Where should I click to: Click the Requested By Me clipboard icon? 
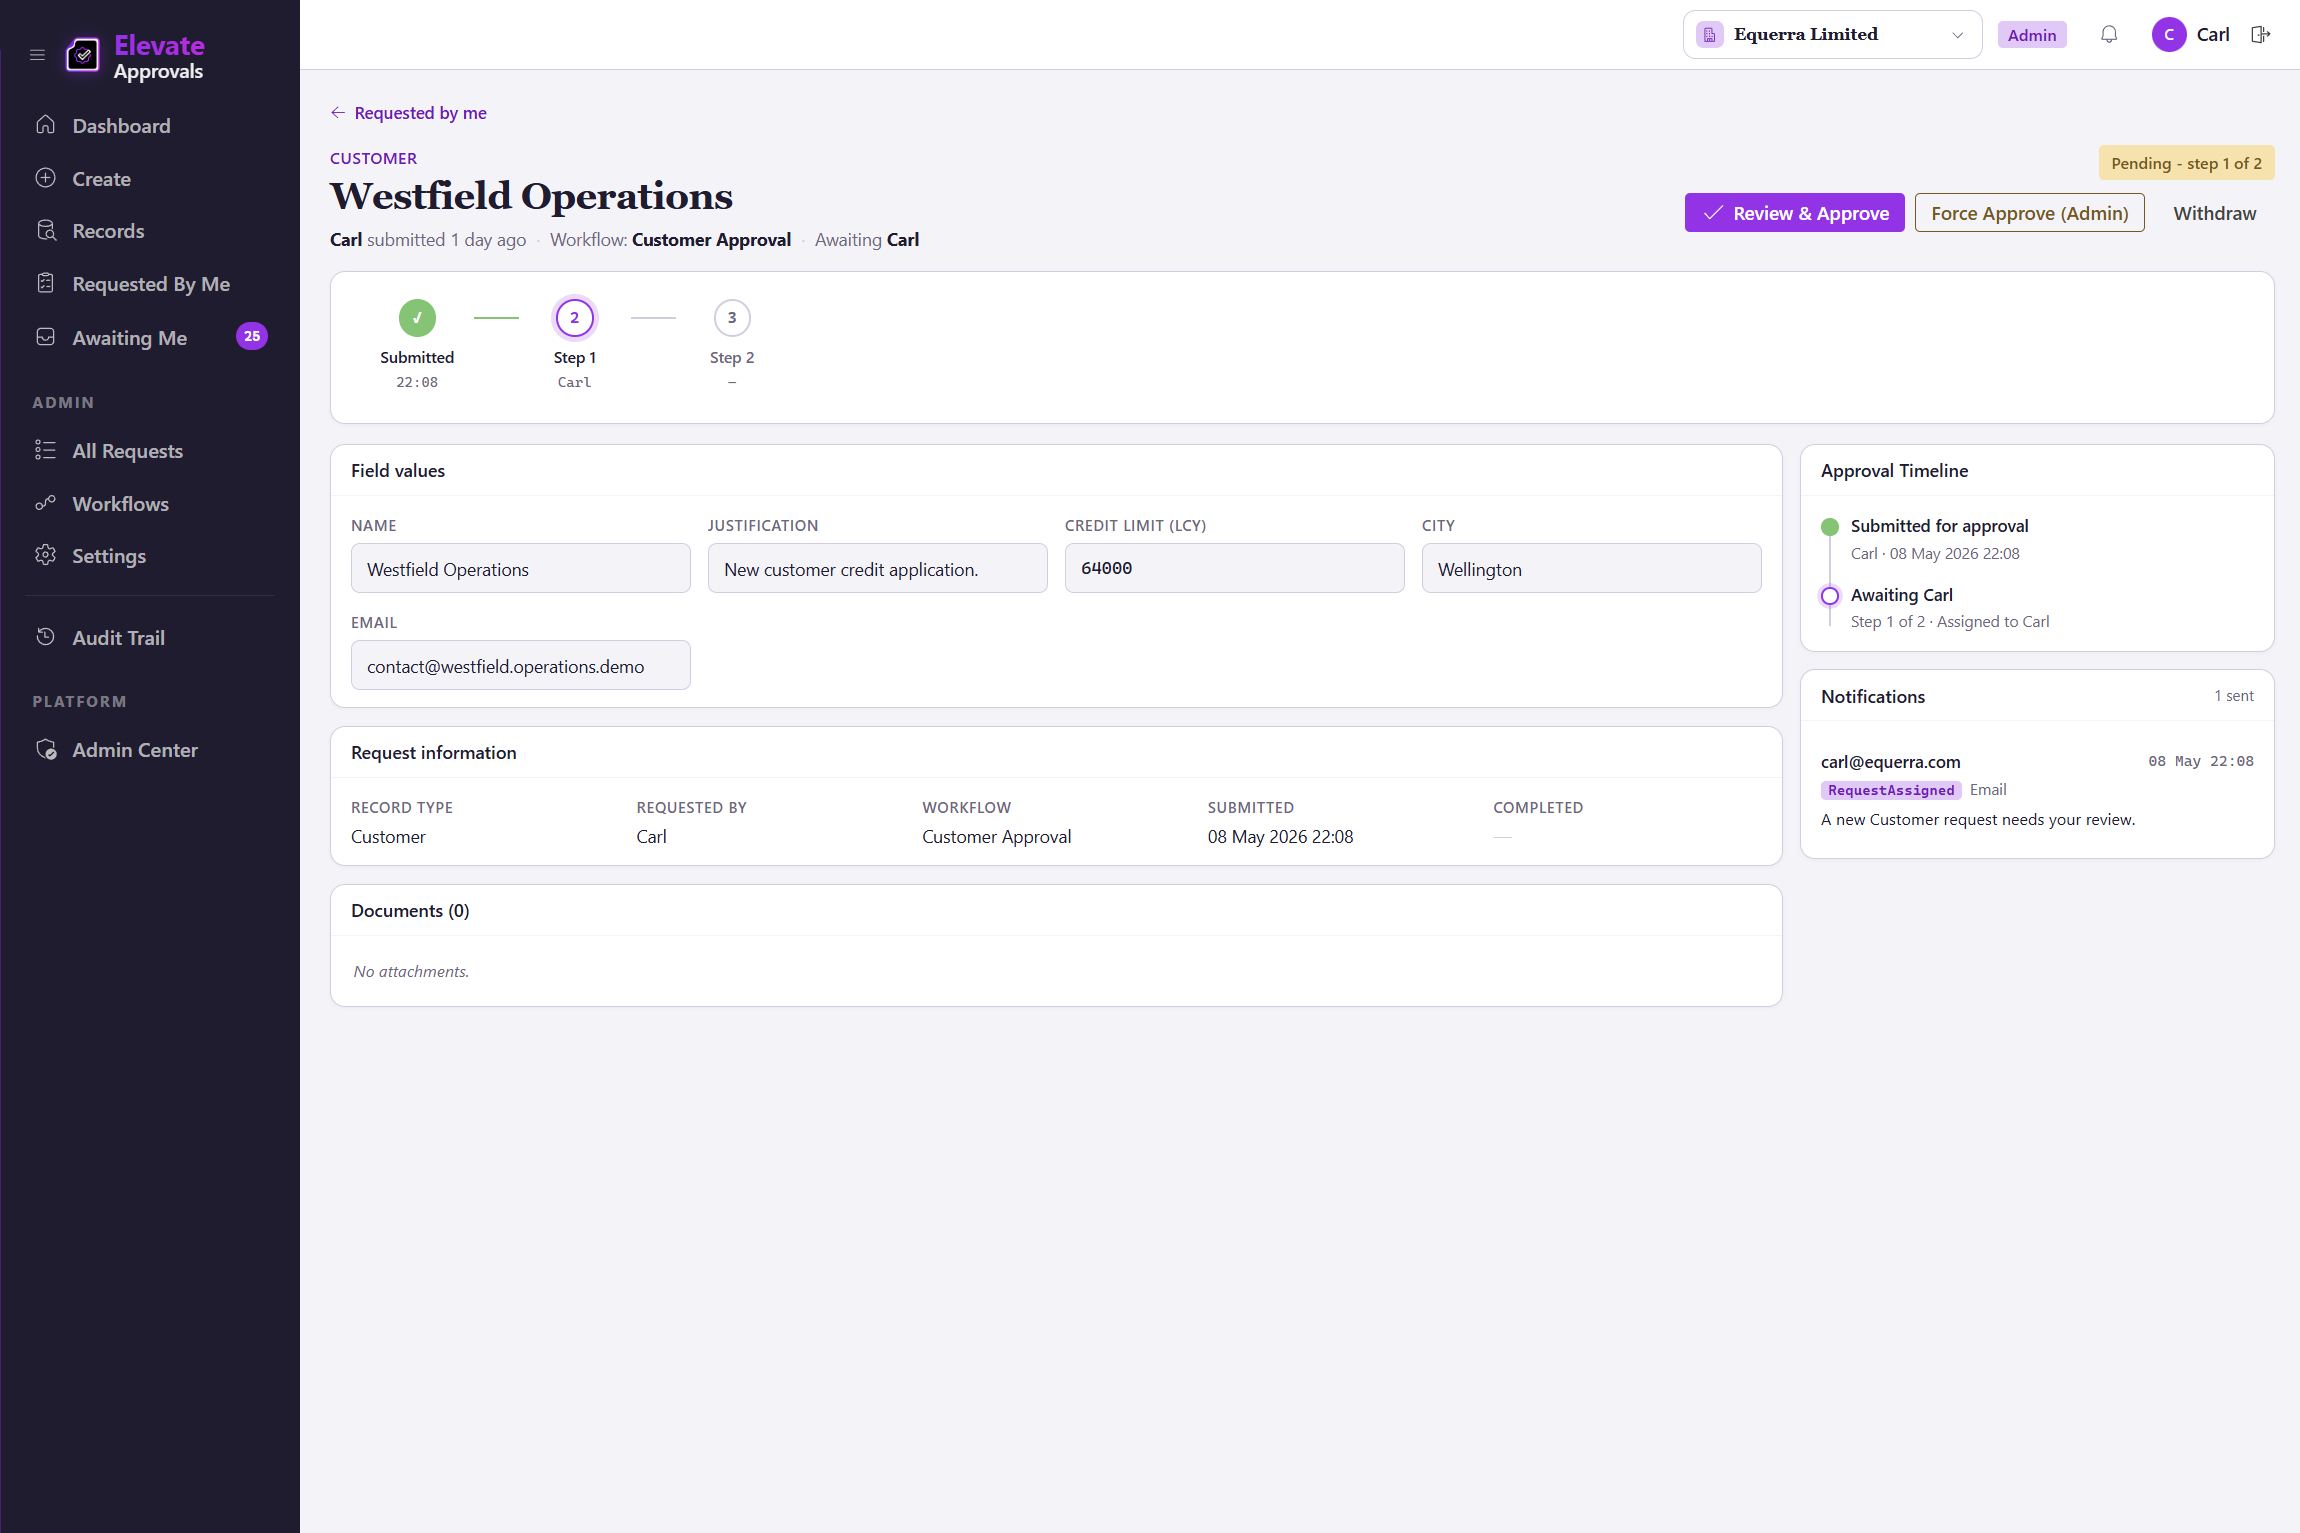coord(46,283)
